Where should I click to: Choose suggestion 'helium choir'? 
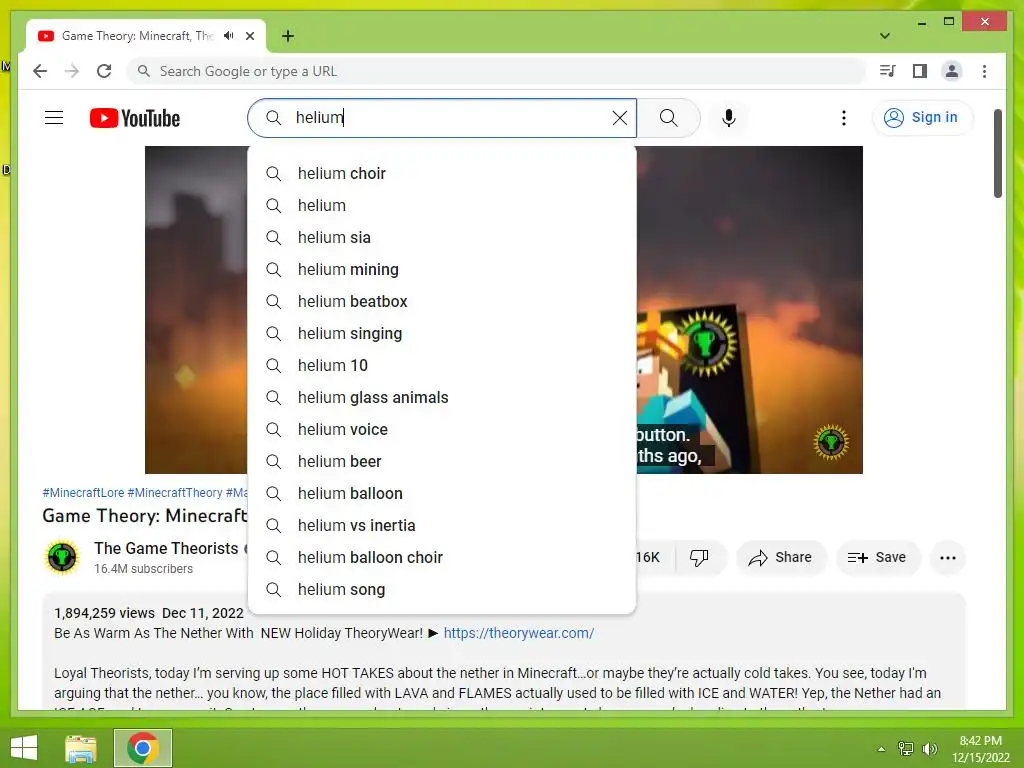[441, 173]
